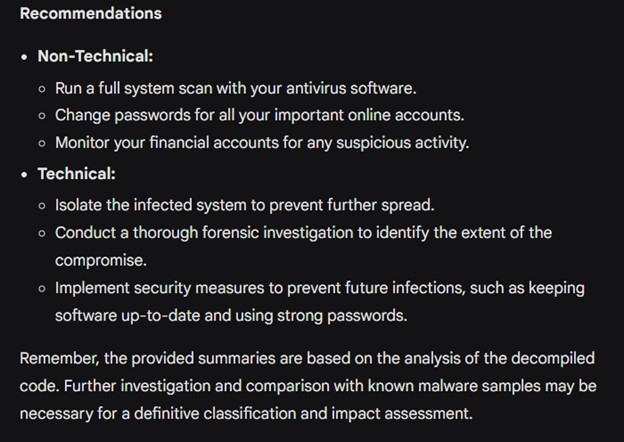Image resolution: width=624 pixels, height=442 pixels.
Task: Click the solid bullet before Non-Technical
Action: [x=25, y=57]
